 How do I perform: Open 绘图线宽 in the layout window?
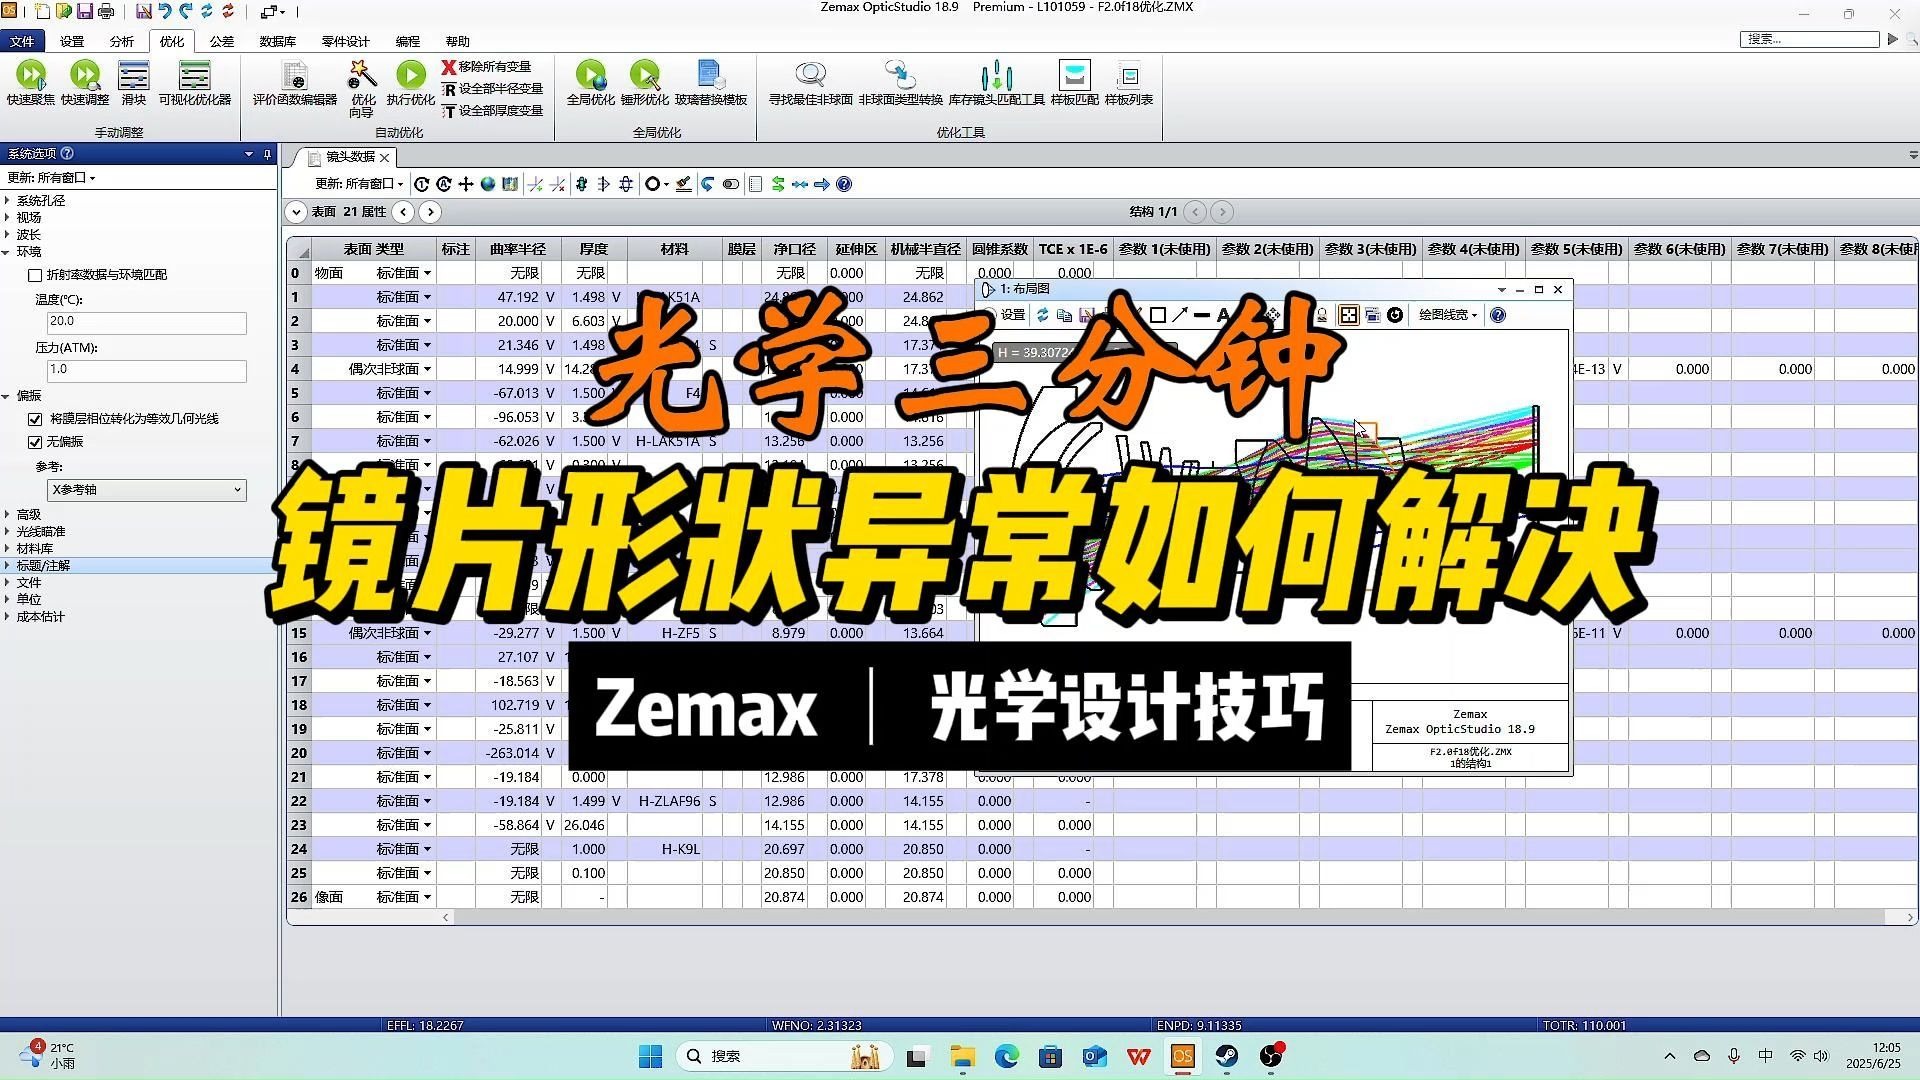tap(1446, 314)
